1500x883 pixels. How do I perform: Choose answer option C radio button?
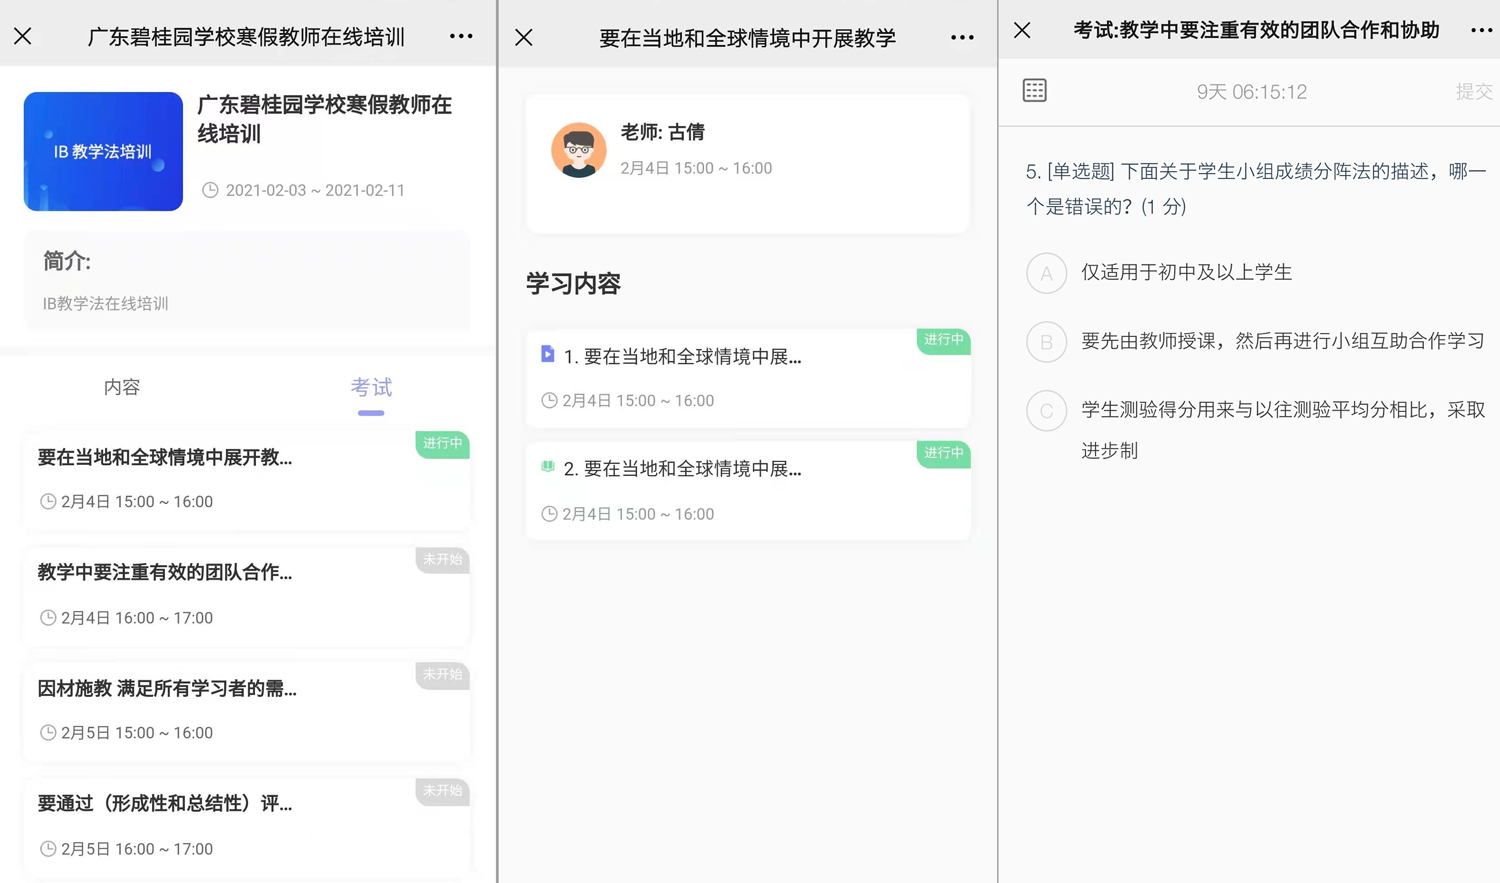tap(1046, 411)
